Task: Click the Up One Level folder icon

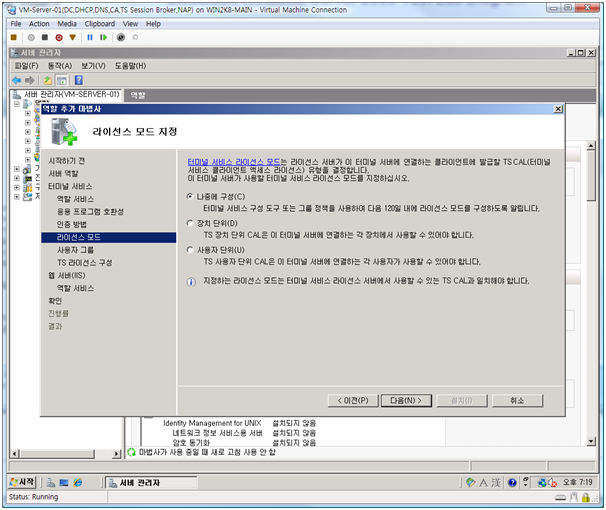Action: coord(48,80)
